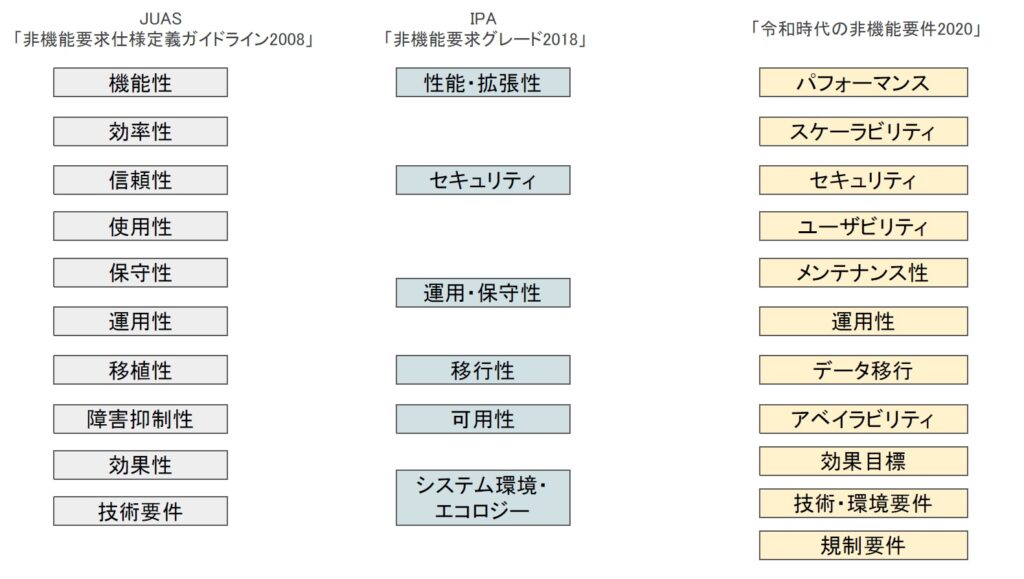Image resolution: width=1024 pixels, height=579 pixels.
Task: Select the IPA セキュリティ box
Action: point(483,180)
